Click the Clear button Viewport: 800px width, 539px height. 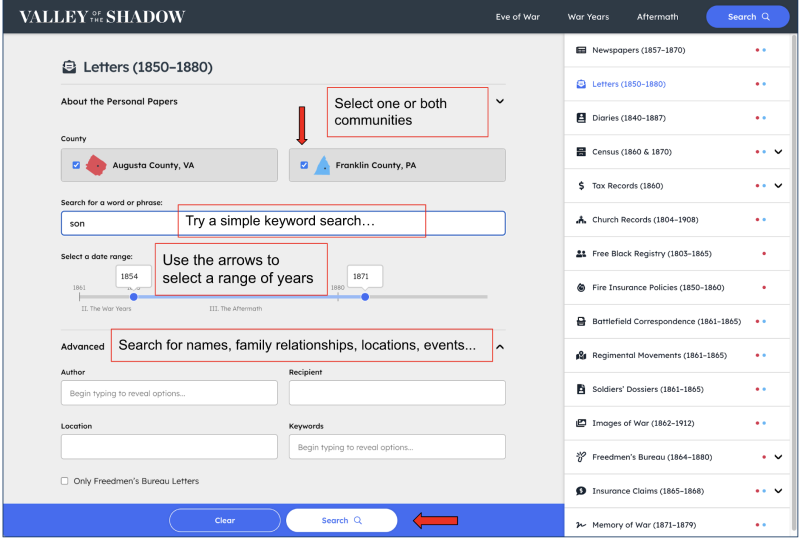pos(224,520)
